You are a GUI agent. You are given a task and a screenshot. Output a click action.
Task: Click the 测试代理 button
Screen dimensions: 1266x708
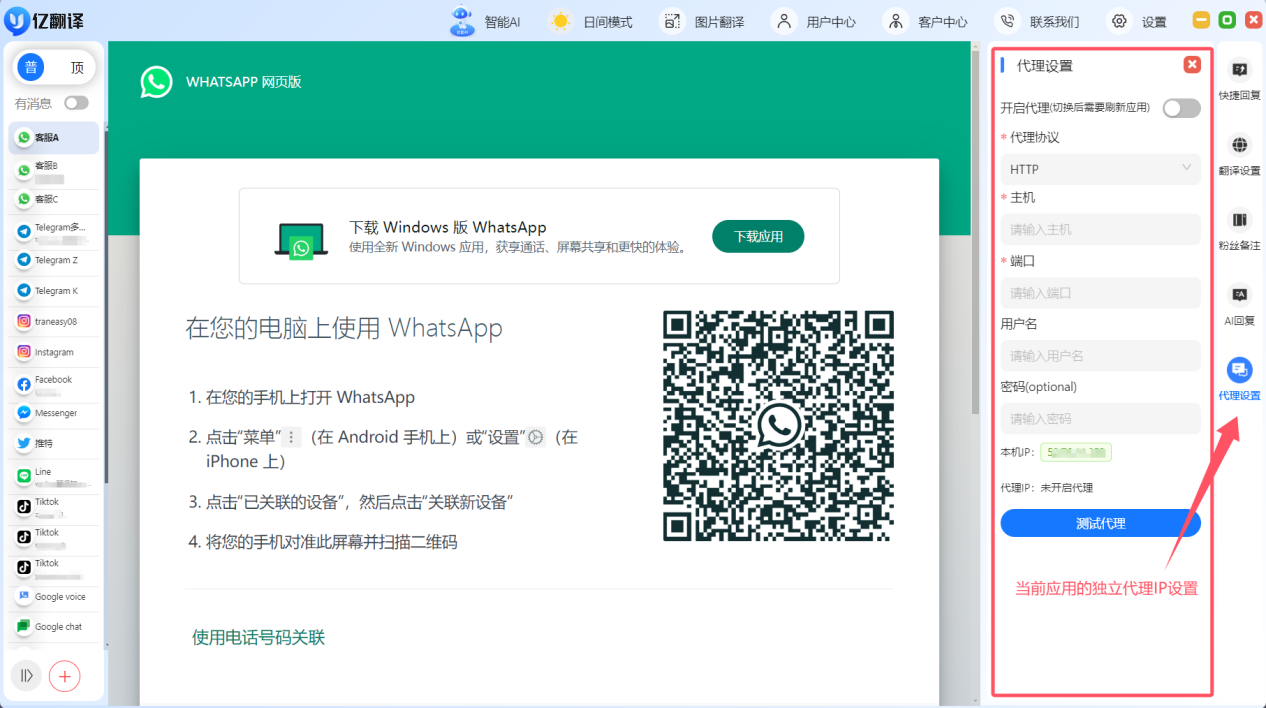pos(1100,523)
